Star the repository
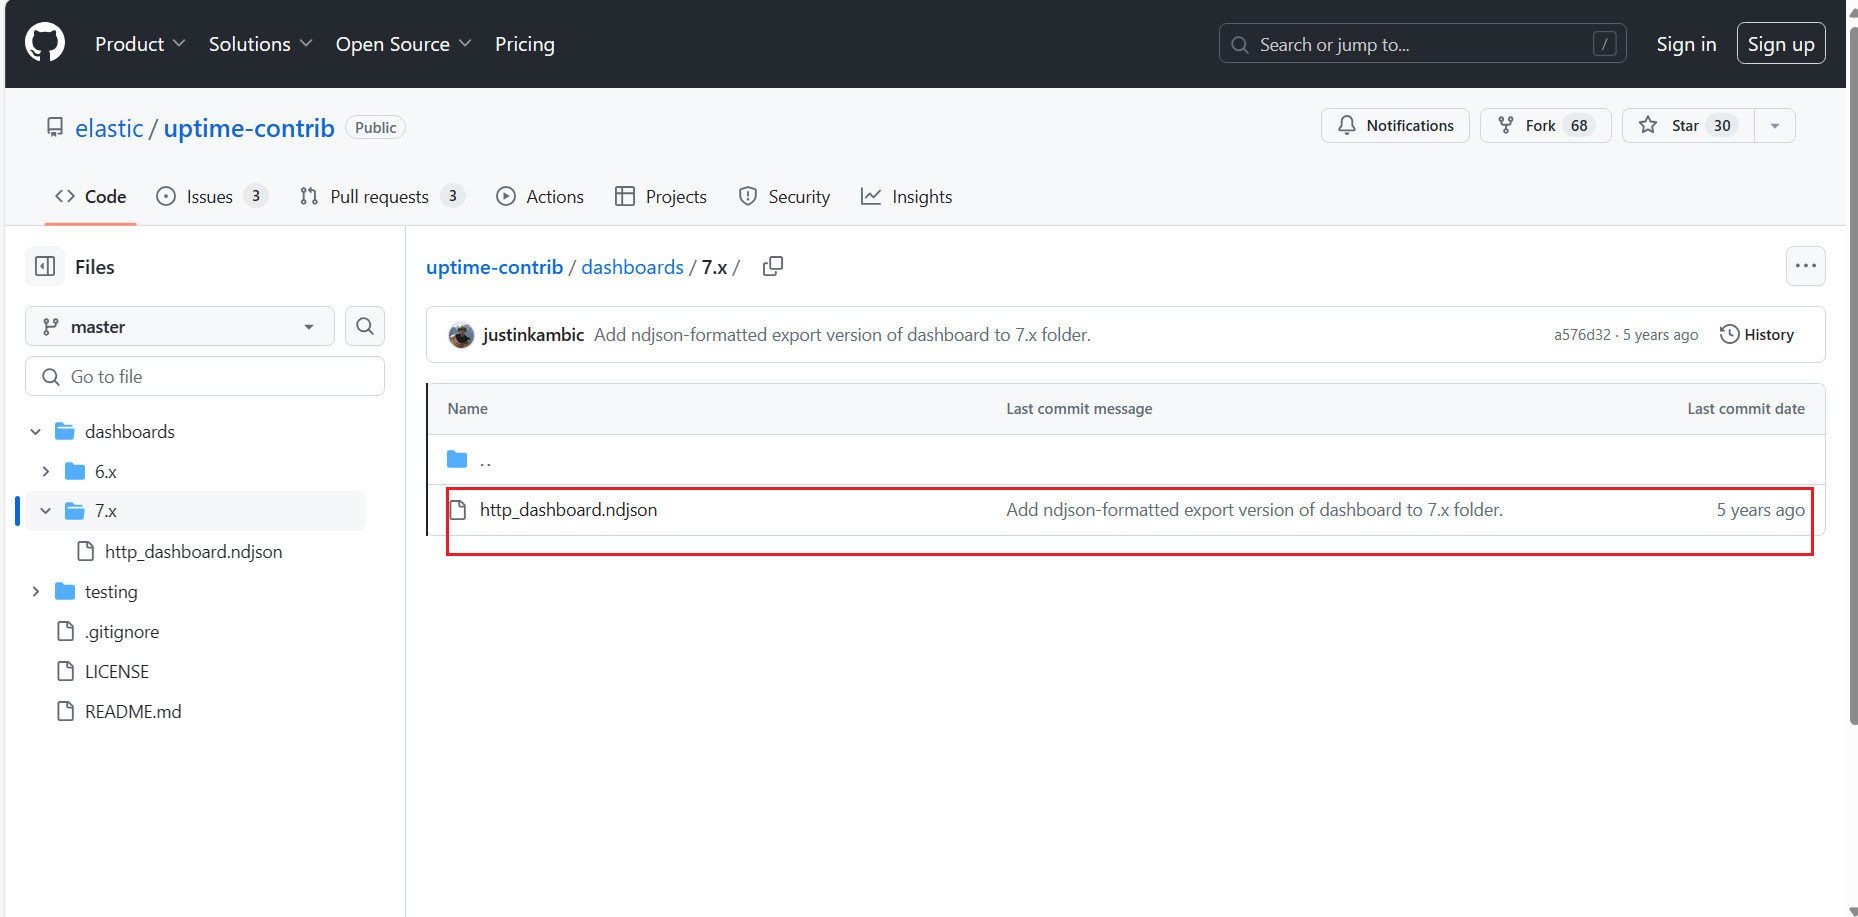Viewport: 1858px width, 917px height. coord(1688,125)
